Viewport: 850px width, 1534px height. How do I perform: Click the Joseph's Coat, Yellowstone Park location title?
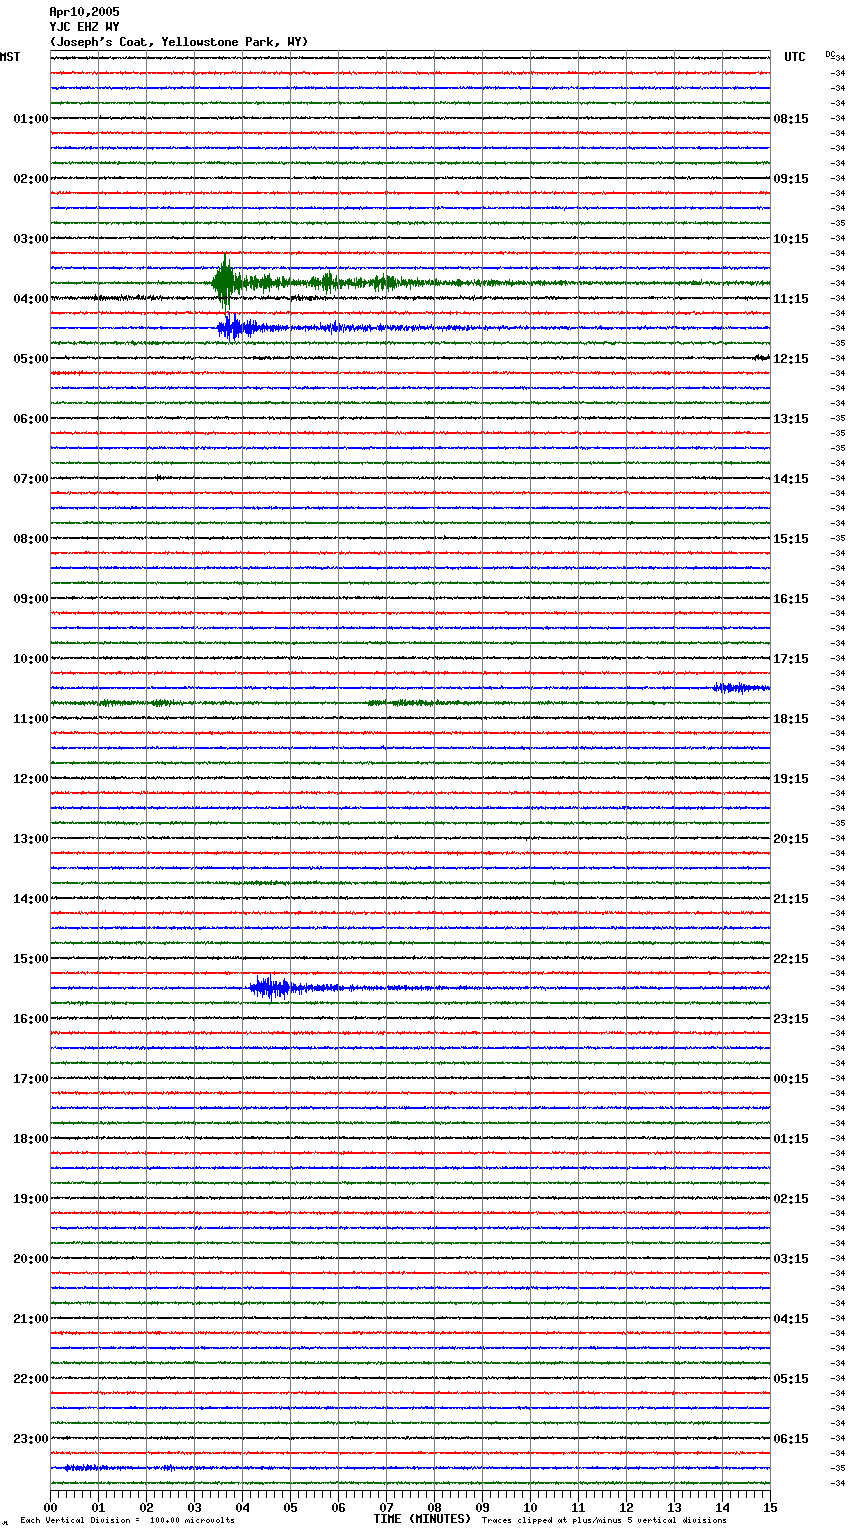tap(179, 42)
